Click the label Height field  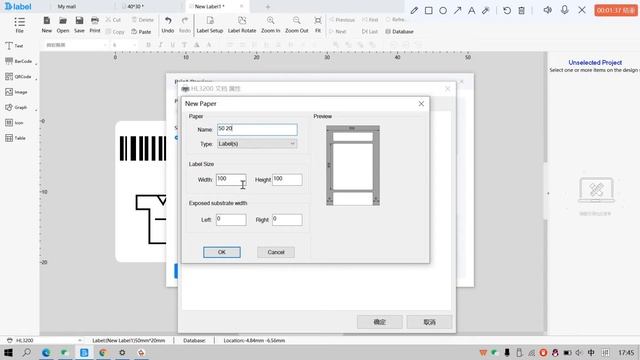click(x=287, y=180)
